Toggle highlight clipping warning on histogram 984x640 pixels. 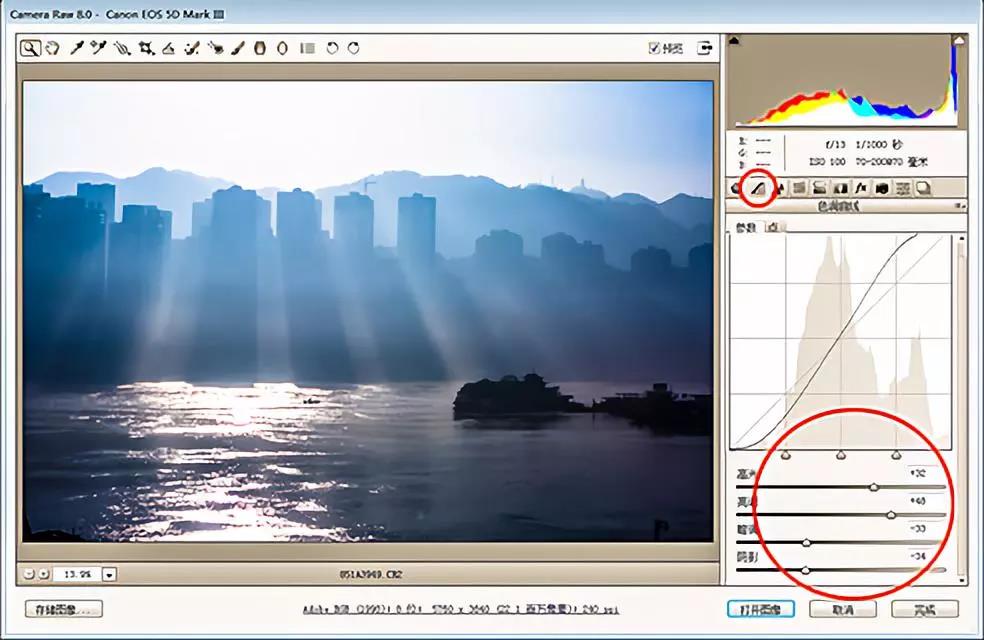pyautogui.click(x=958, y=41)
